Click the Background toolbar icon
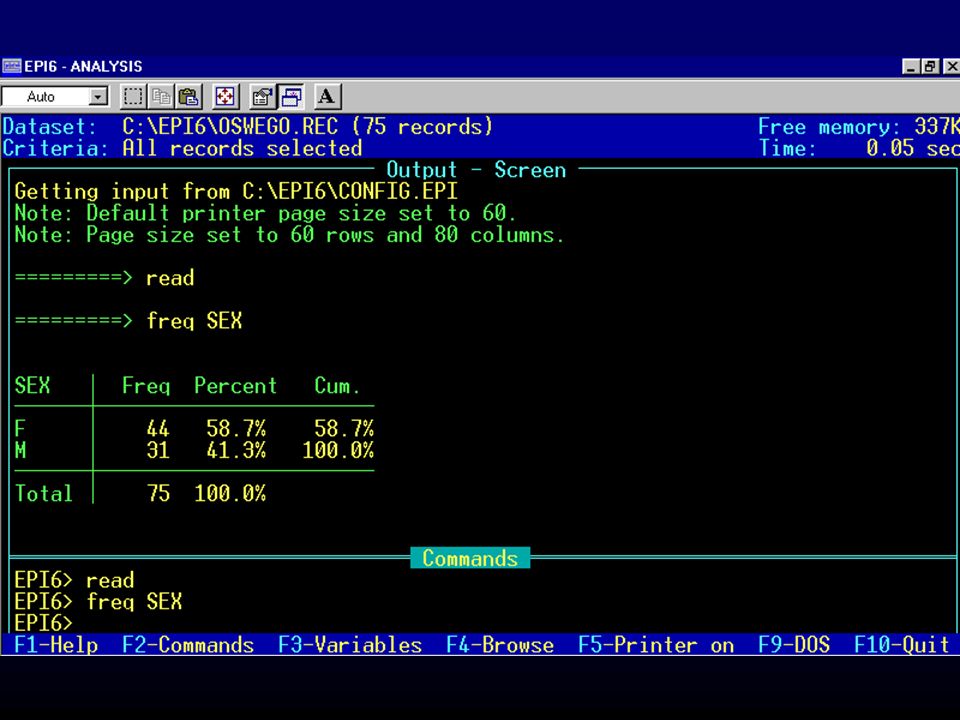The height and width of the screenshot is (720, 960). pyautogui.click(x=291, y=97)
